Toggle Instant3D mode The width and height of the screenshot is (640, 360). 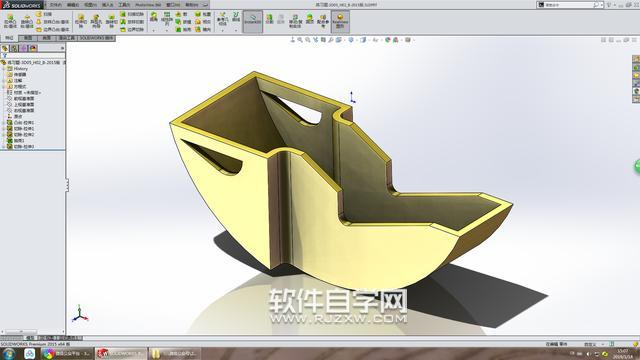tap(253, 21)
